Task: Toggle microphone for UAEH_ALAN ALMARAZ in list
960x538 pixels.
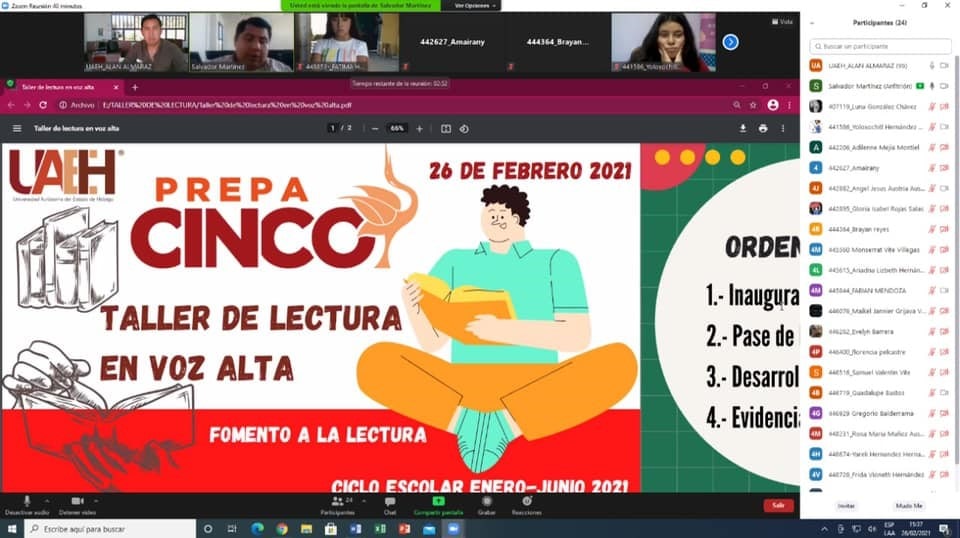Action: [932, 65]
